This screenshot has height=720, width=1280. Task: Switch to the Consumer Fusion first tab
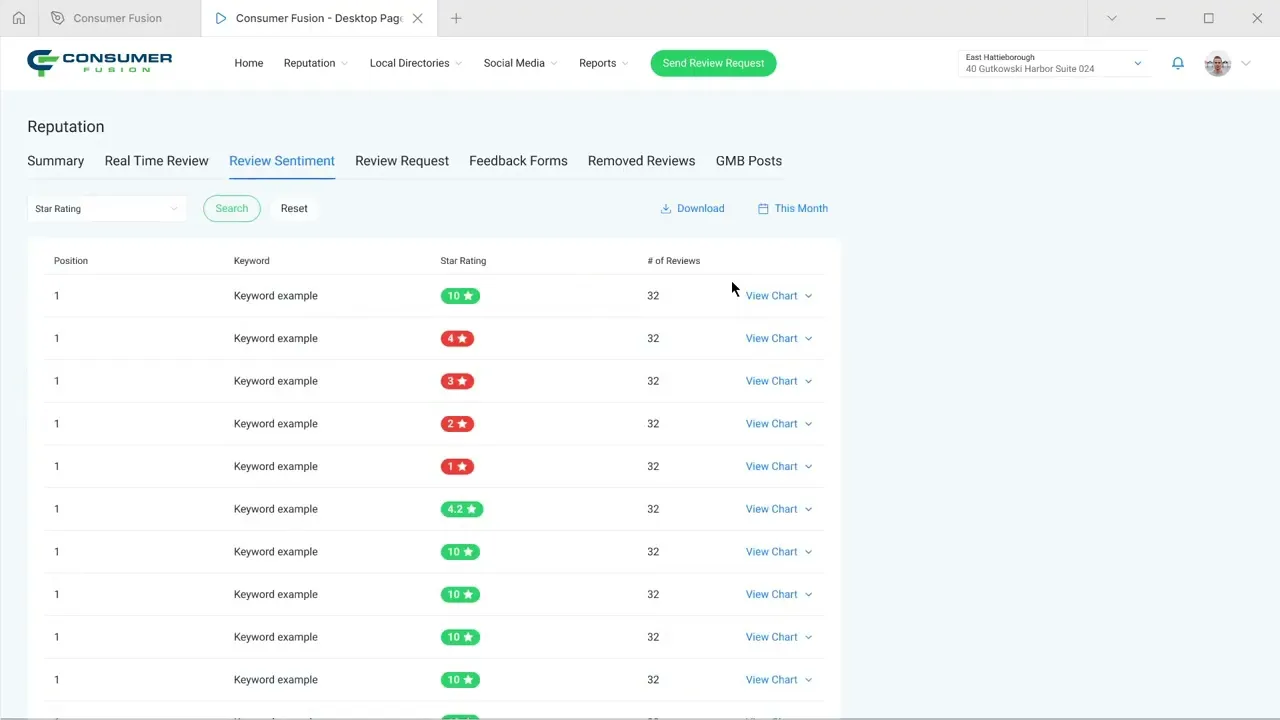coord(118,18)
